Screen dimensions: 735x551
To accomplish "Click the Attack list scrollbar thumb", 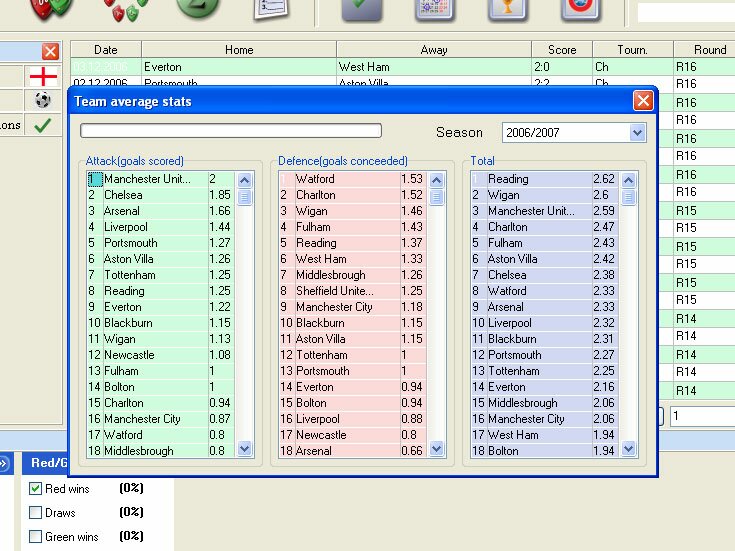I will (x=245, y=196).
